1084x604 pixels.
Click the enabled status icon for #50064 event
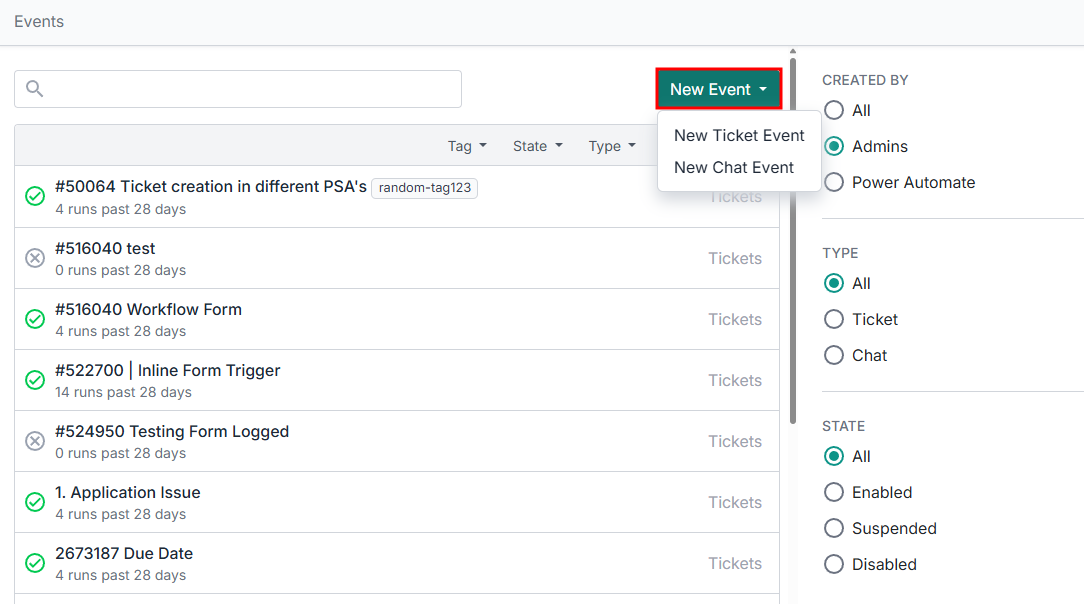click(35, 197)
